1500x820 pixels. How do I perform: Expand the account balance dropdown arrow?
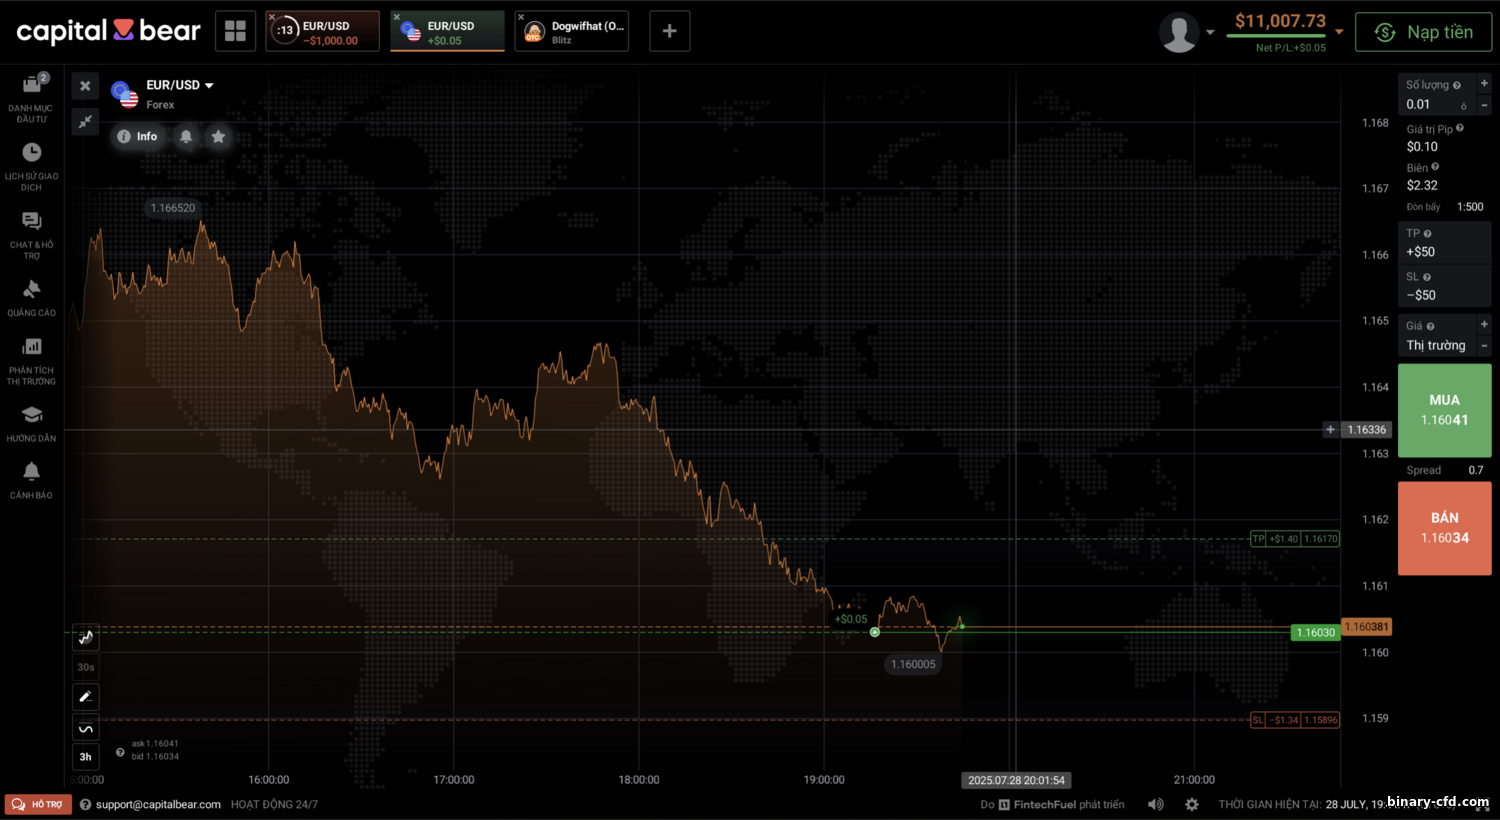click(x=1339, y=32)
